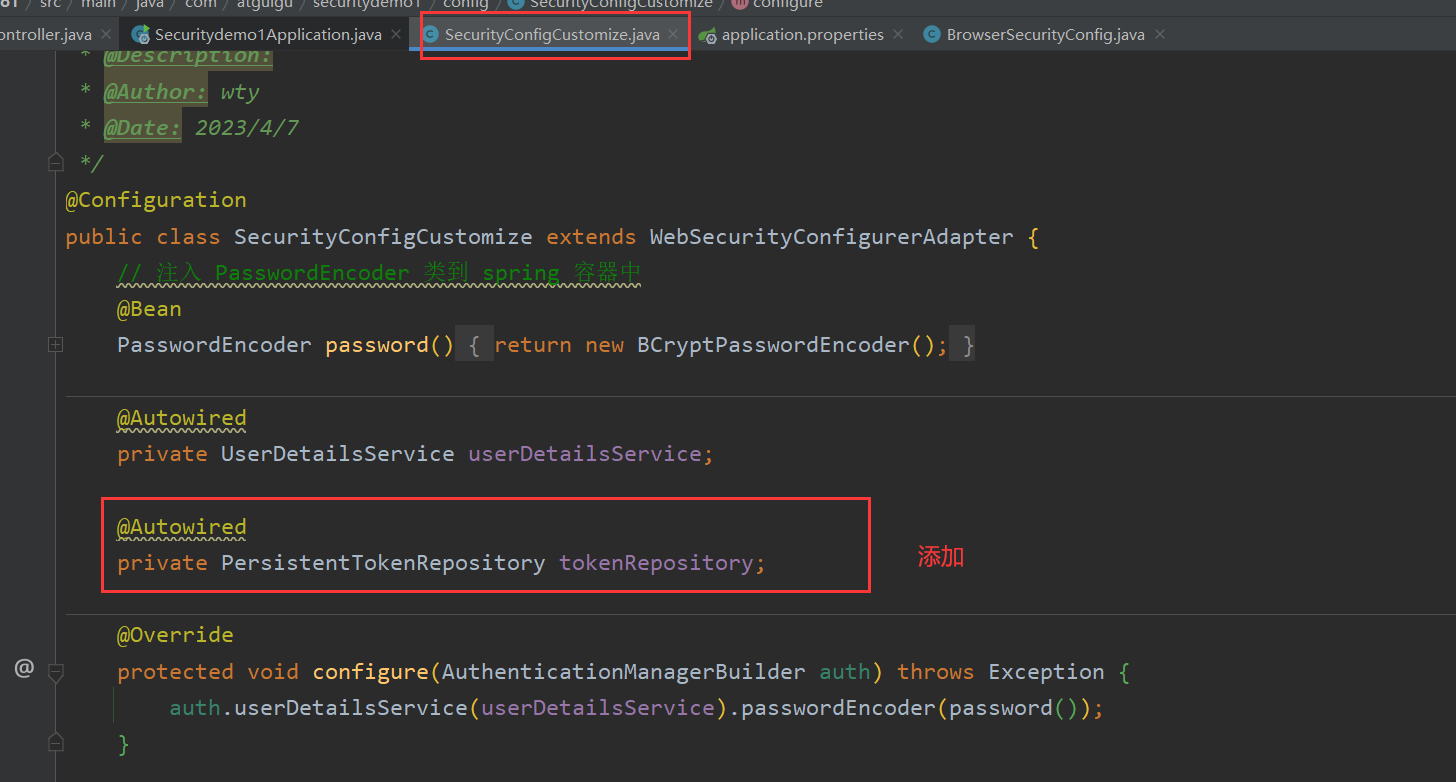This screenshot has width=1456, height=782.
Task: Click the @Bean annotation
Action: (x=149, y=309)
